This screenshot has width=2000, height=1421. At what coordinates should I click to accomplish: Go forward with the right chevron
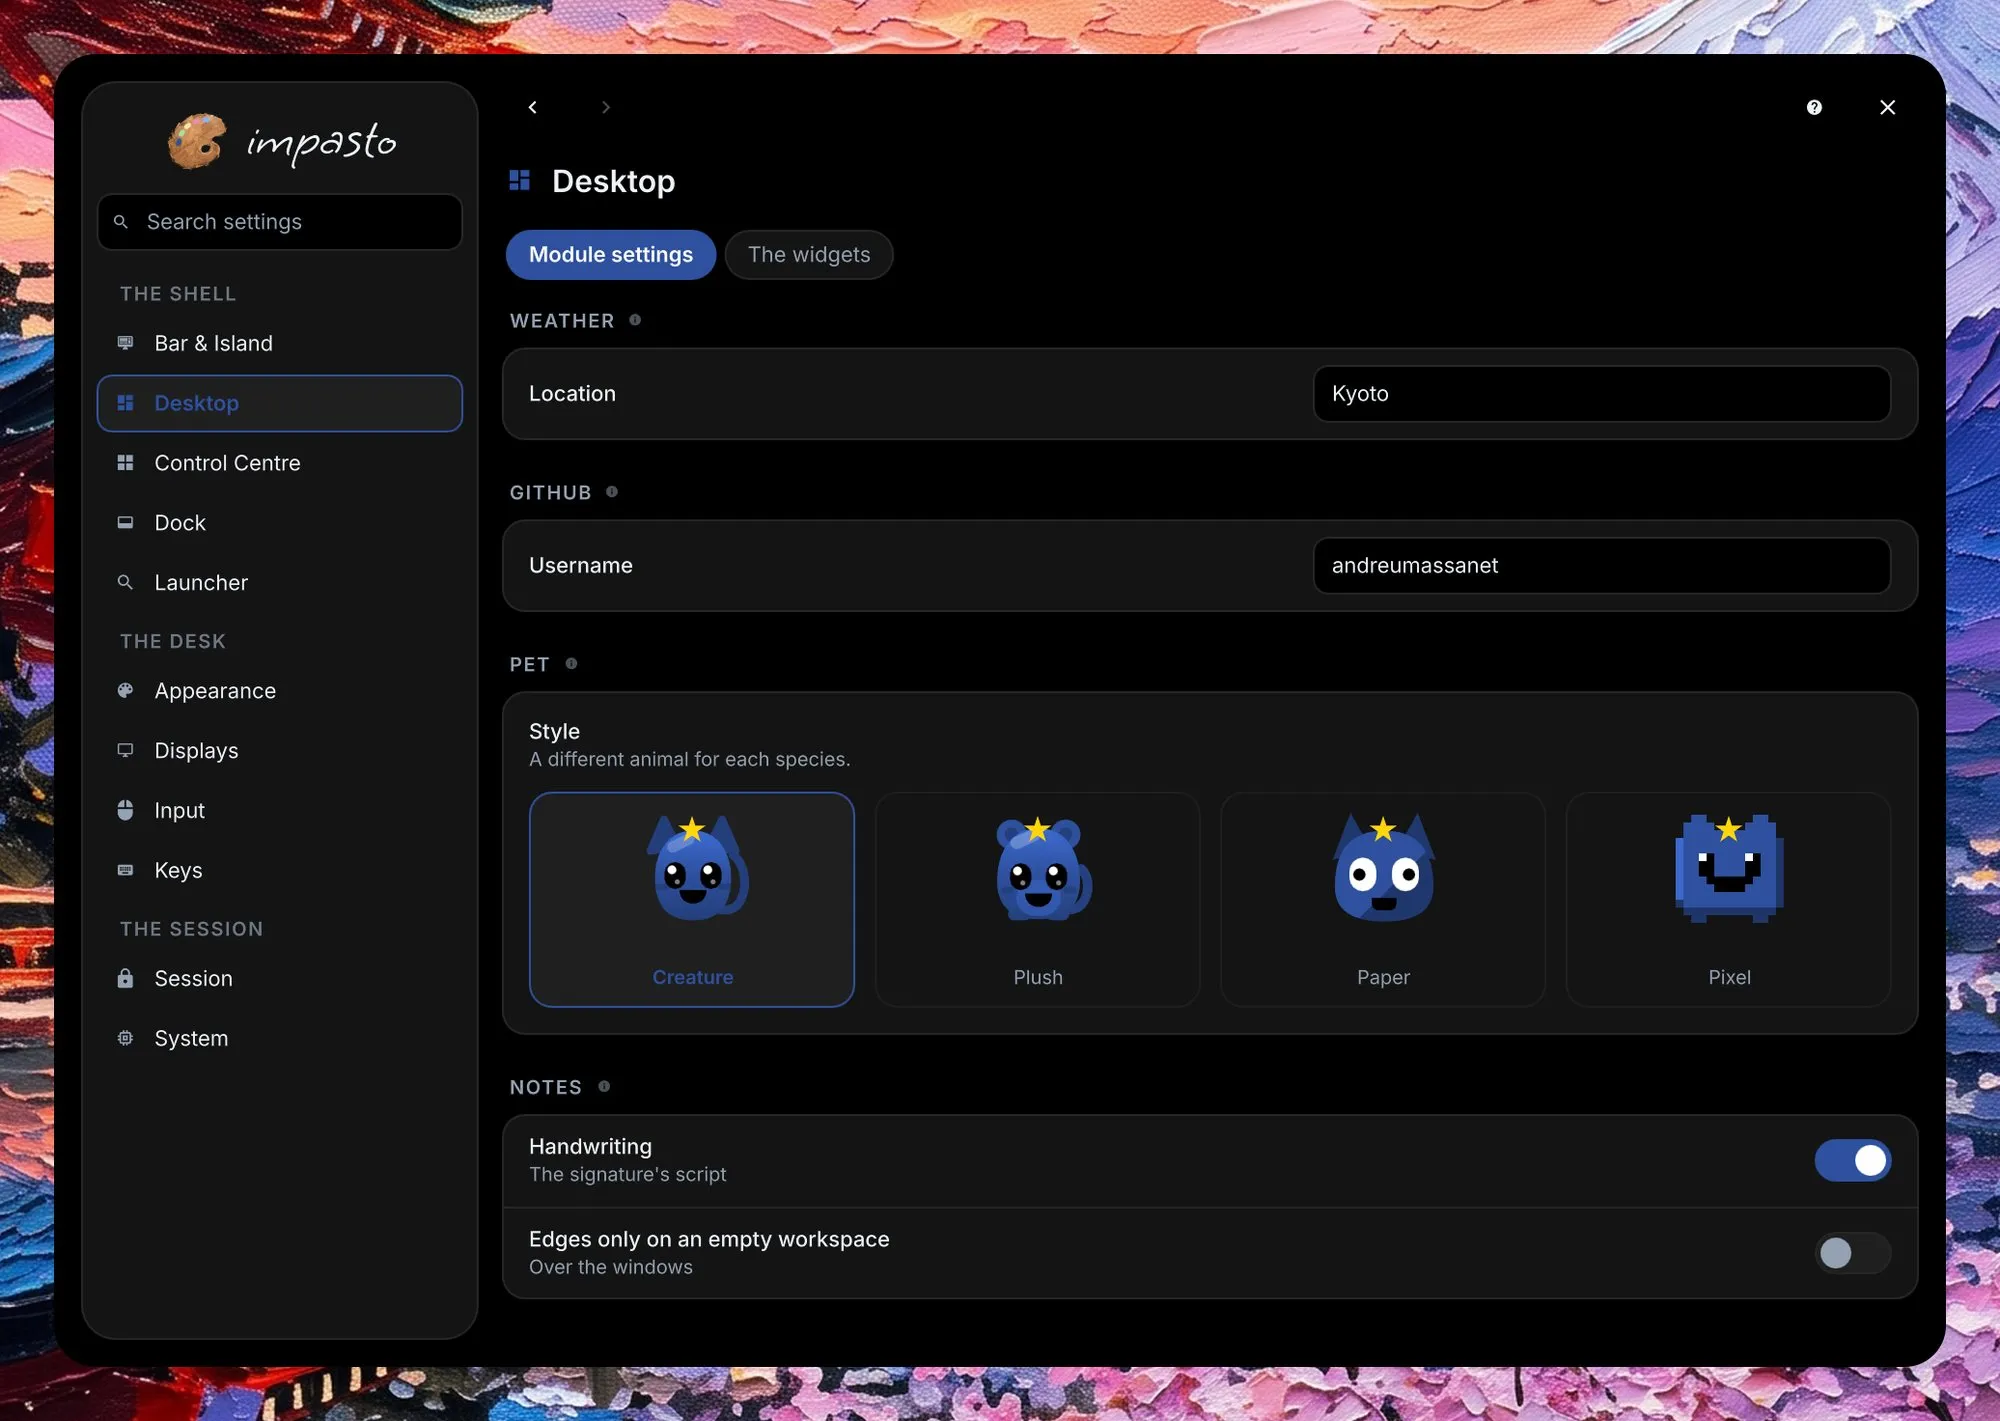point(605,107)
